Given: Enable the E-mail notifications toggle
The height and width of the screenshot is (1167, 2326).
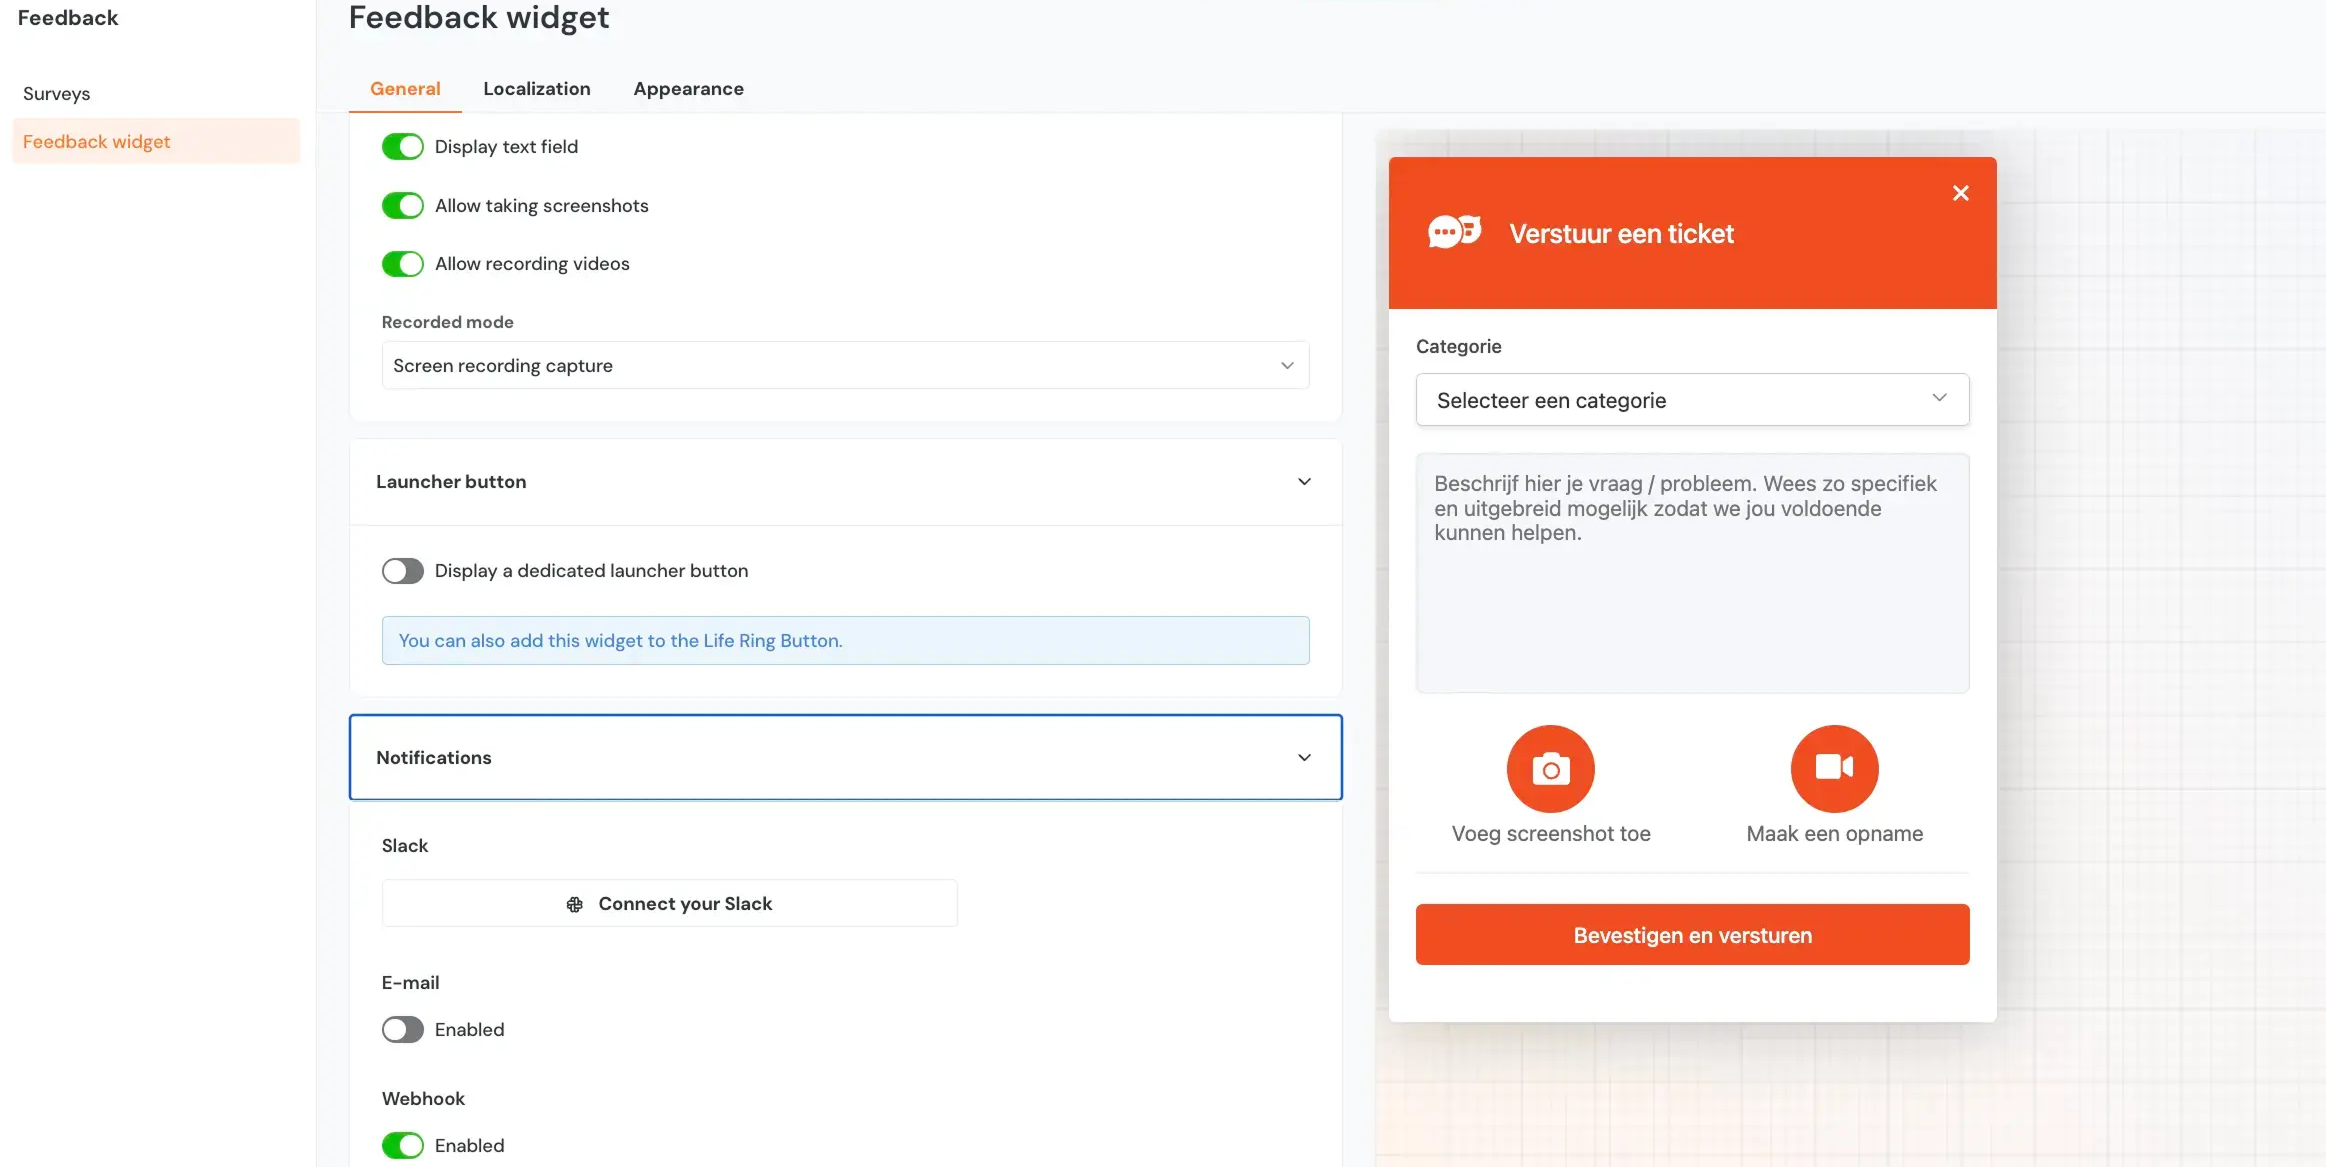Looking at the screenshot, I should click(403, 1029).
